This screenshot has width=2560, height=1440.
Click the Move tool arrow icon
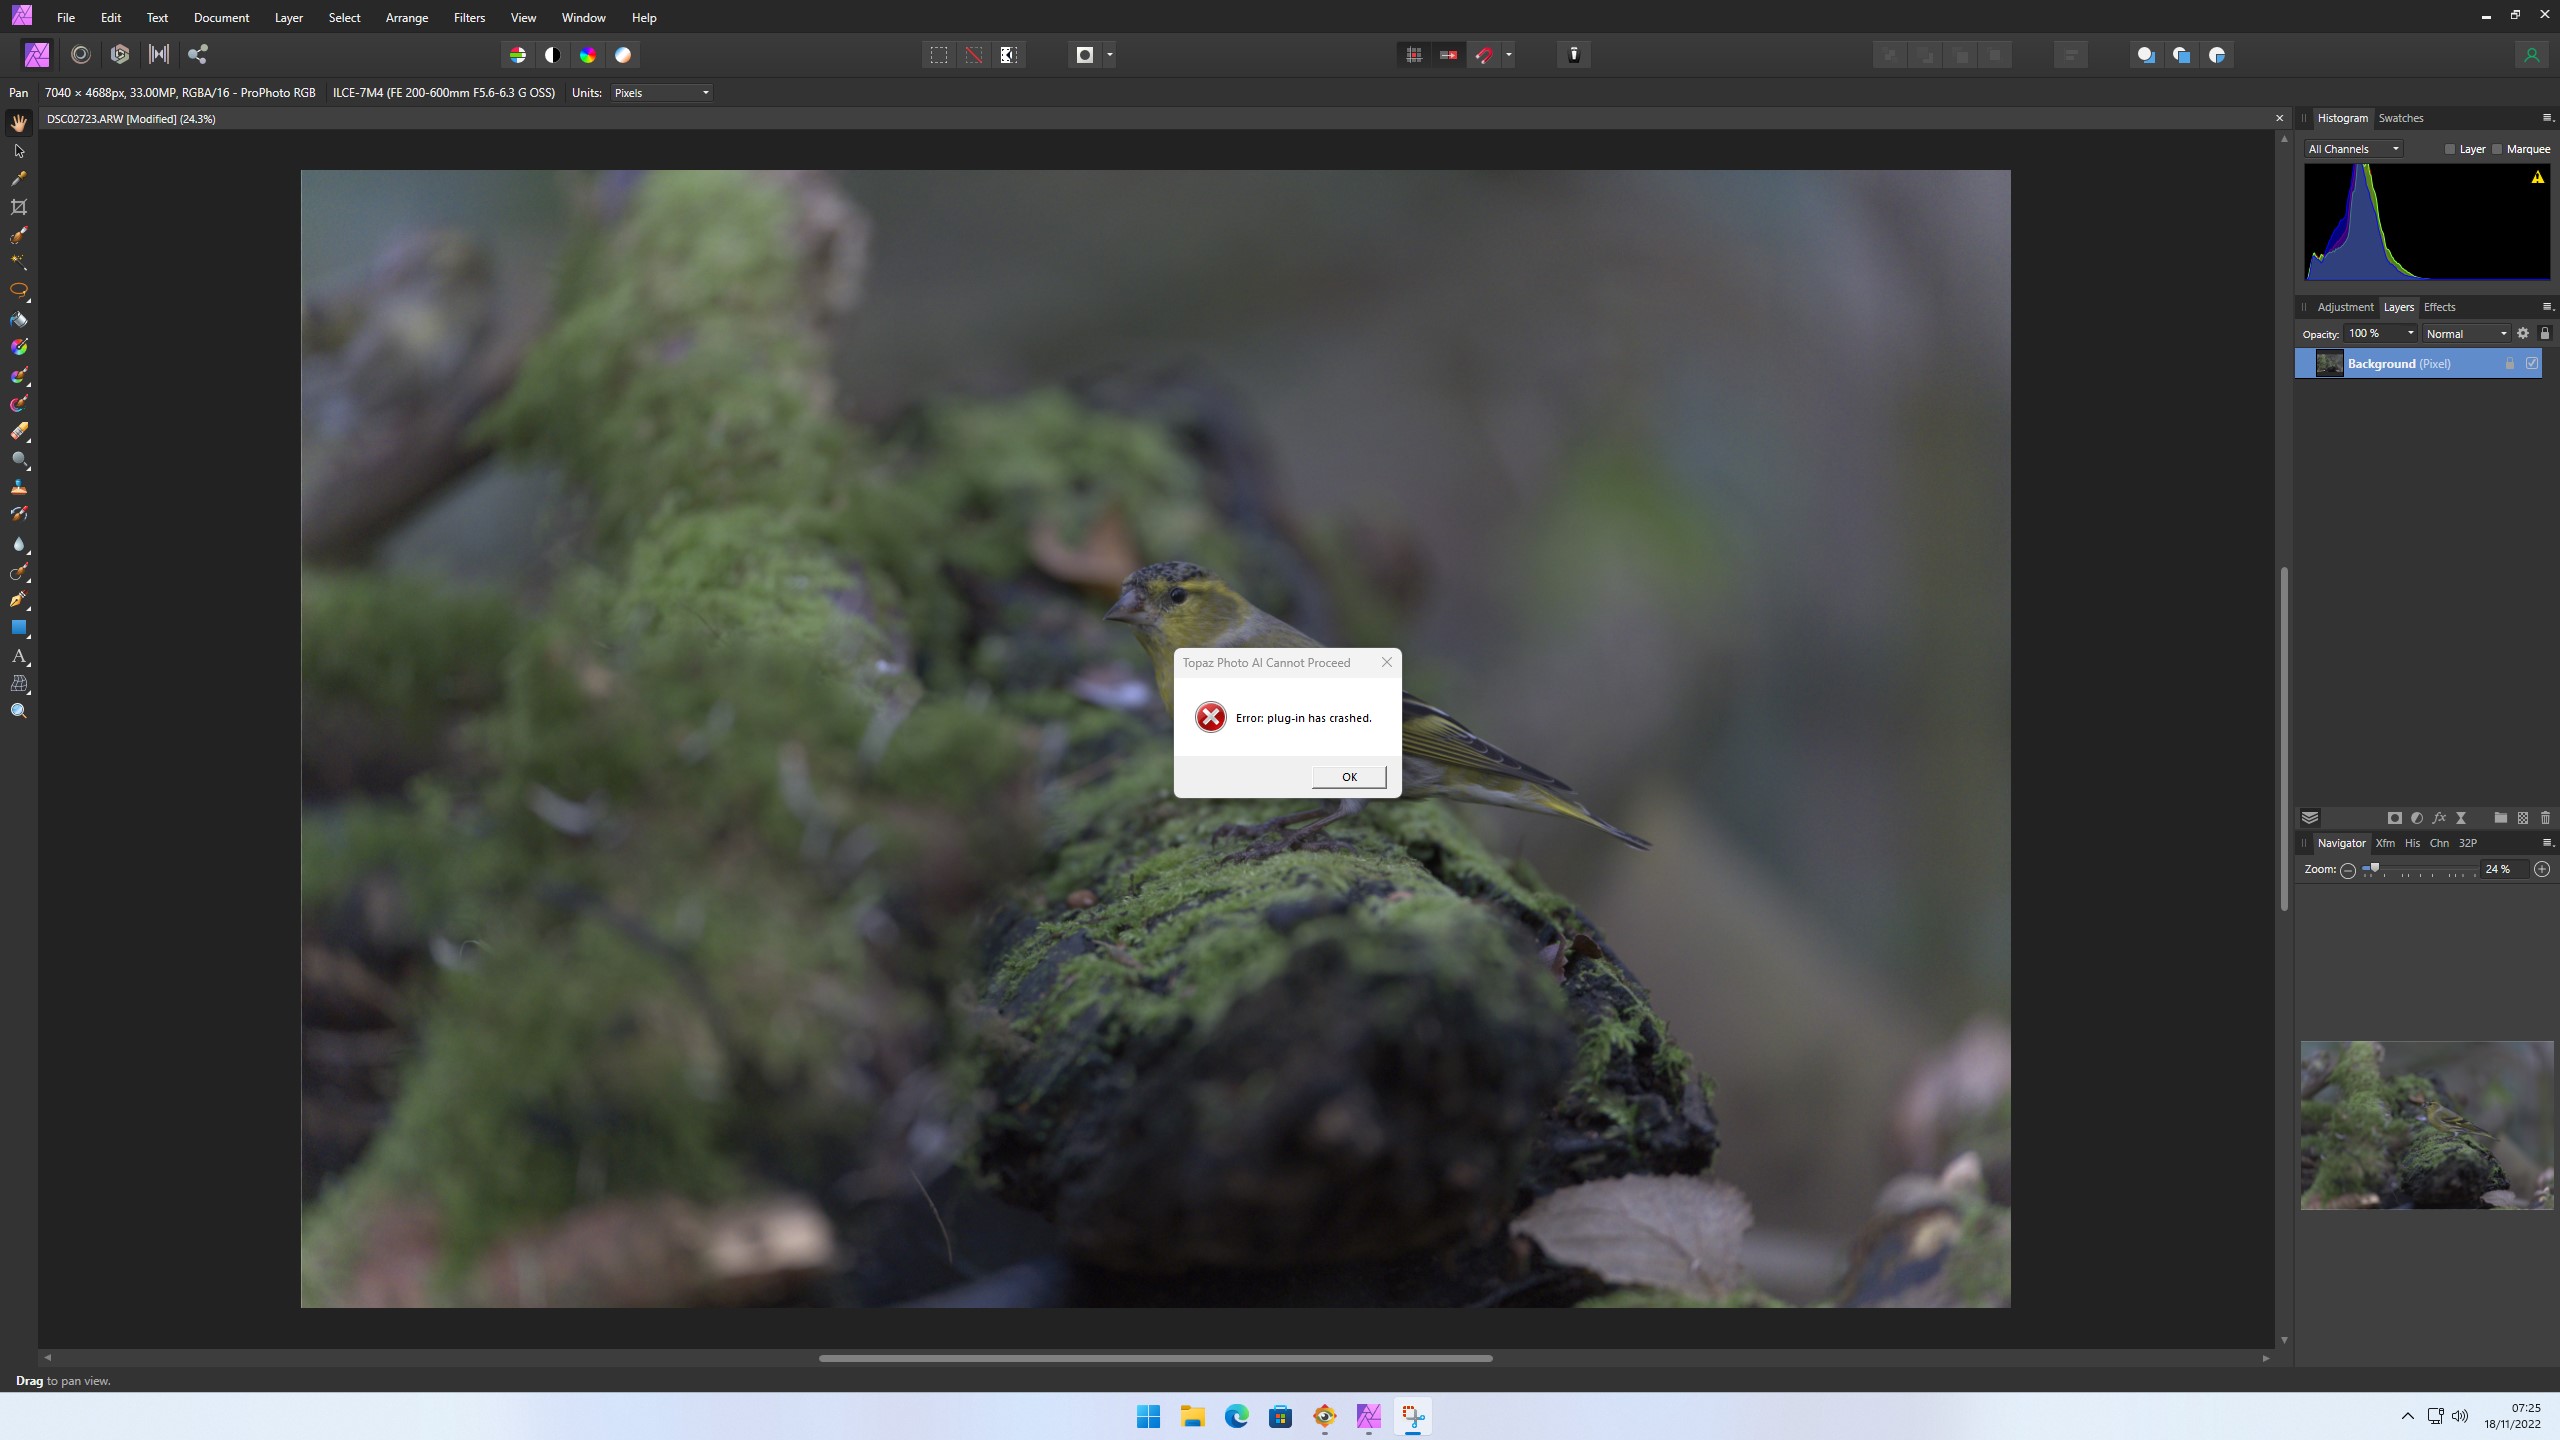tap(19, 151)
